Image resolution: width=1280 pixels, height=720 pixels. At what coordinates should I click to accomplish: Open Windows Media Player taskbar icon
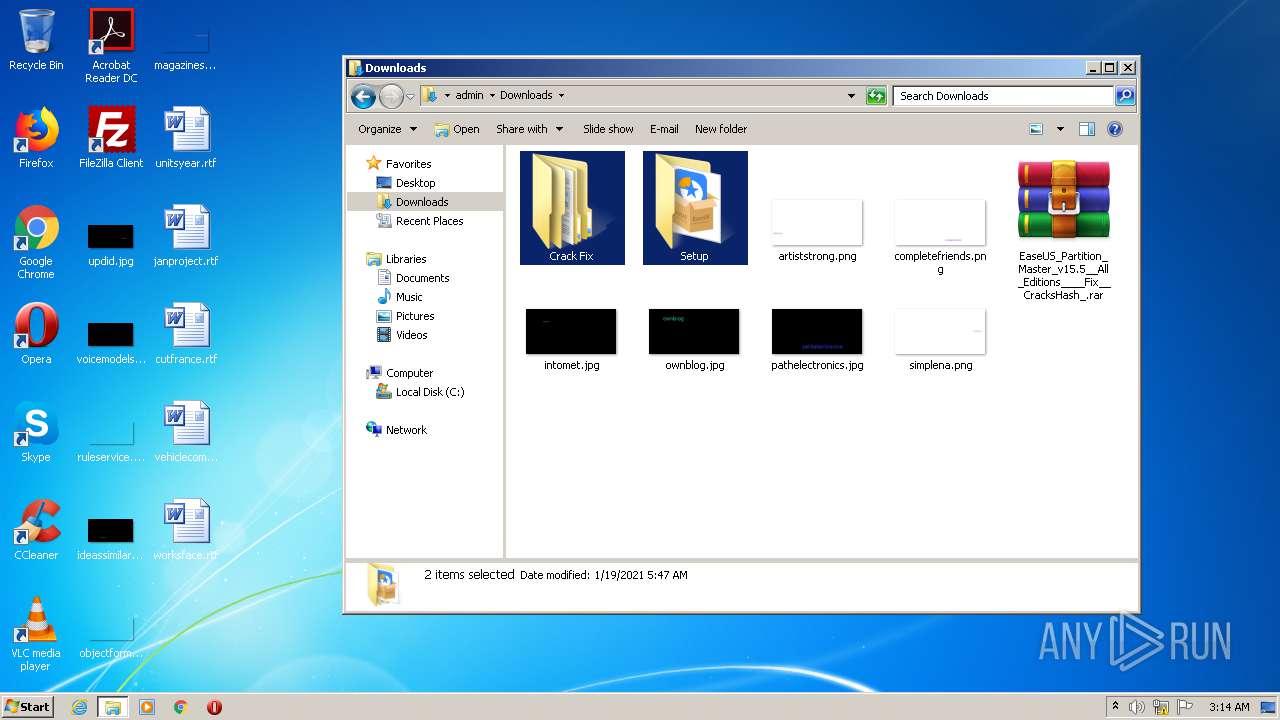click(147, 707)
